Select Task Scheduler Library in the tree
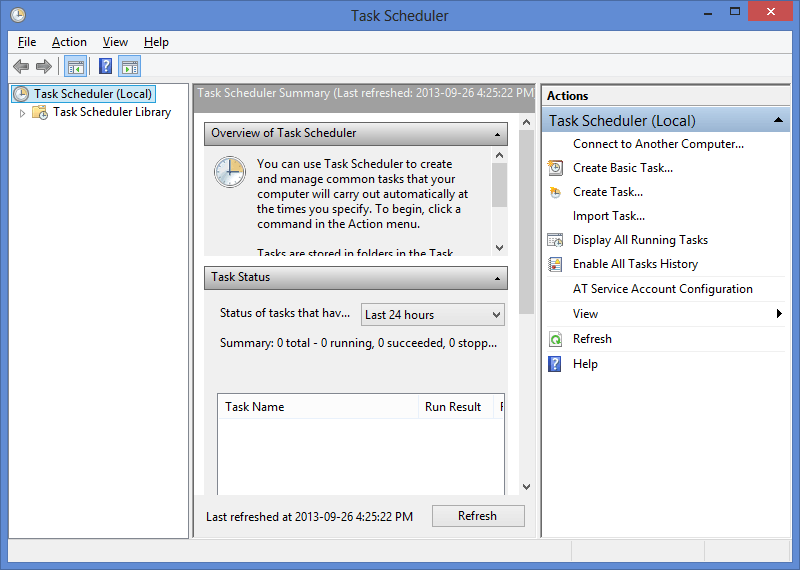800x570 pixels. (112, 112)
